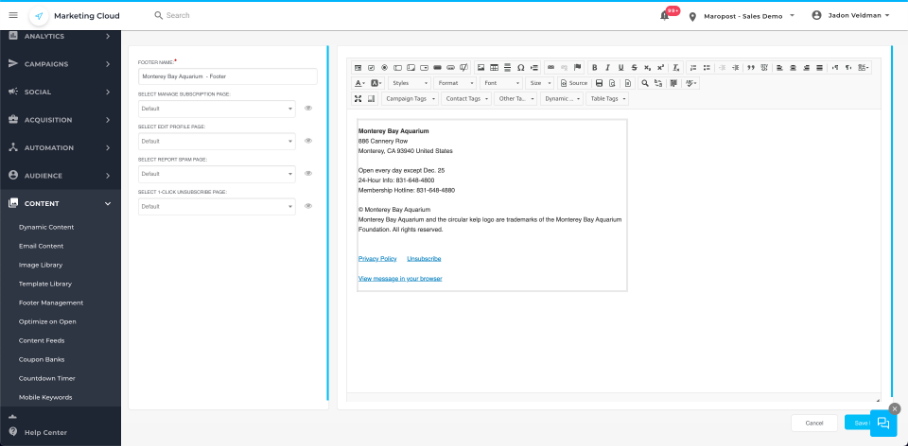Open the Size dropdown

click(540, 83)
